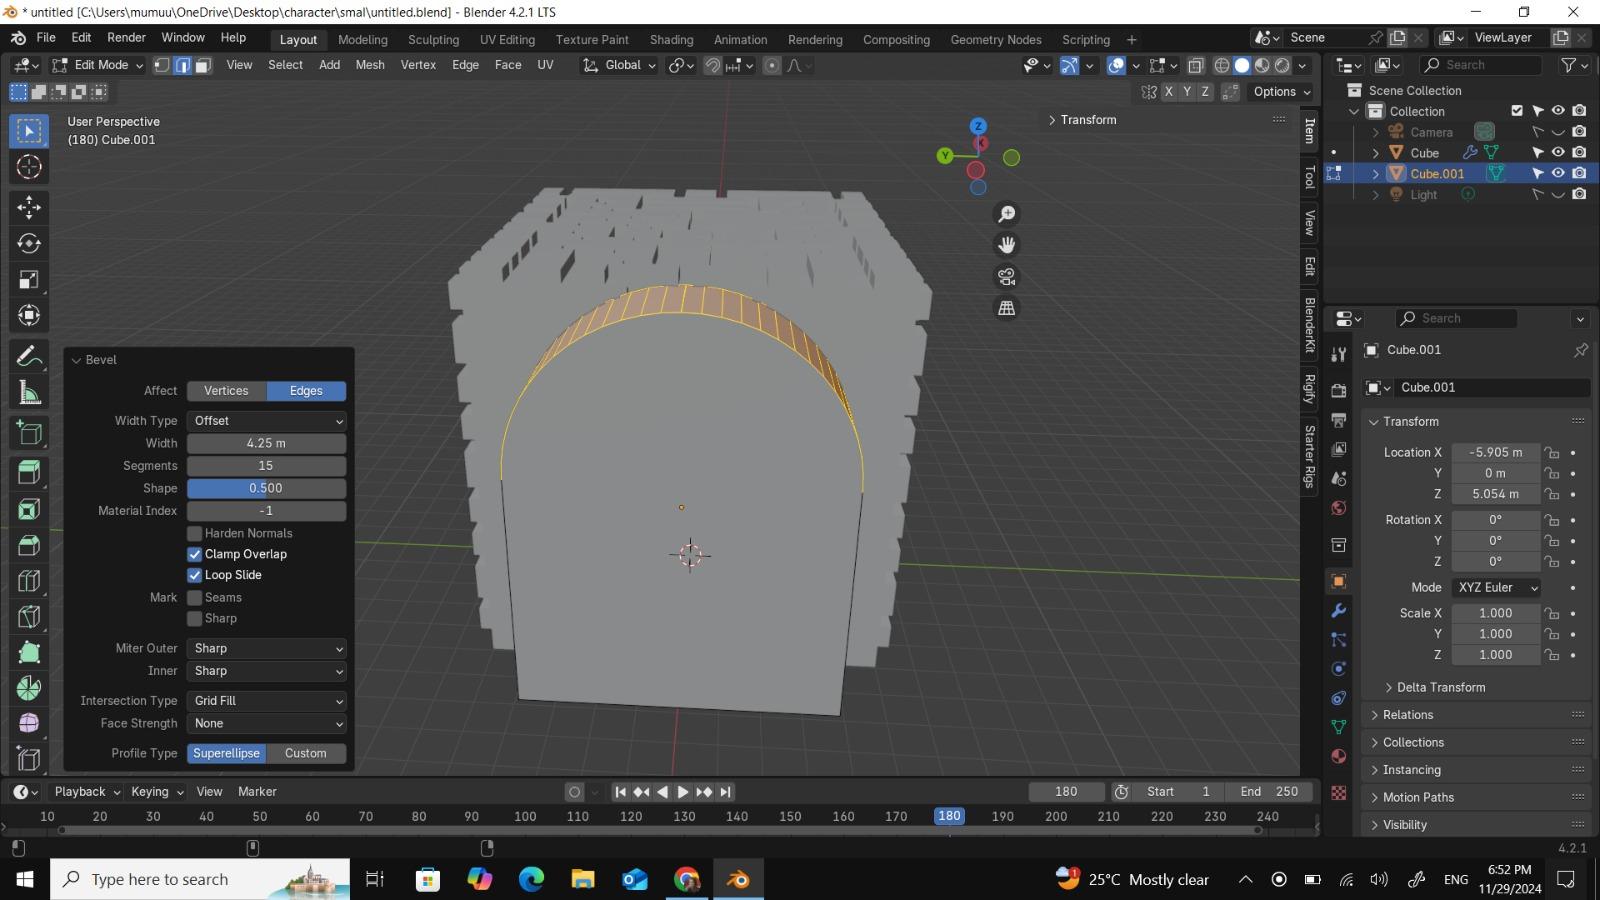
Task: Set bevel Affect to Vertices
Action: (x=226, y=391)
